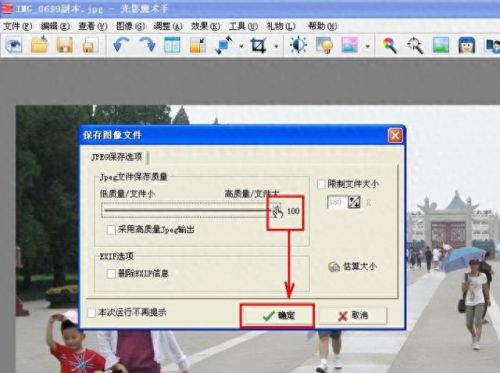Select the JPEG保存选项 tab
500x373 pixels.
click(117, 157)
